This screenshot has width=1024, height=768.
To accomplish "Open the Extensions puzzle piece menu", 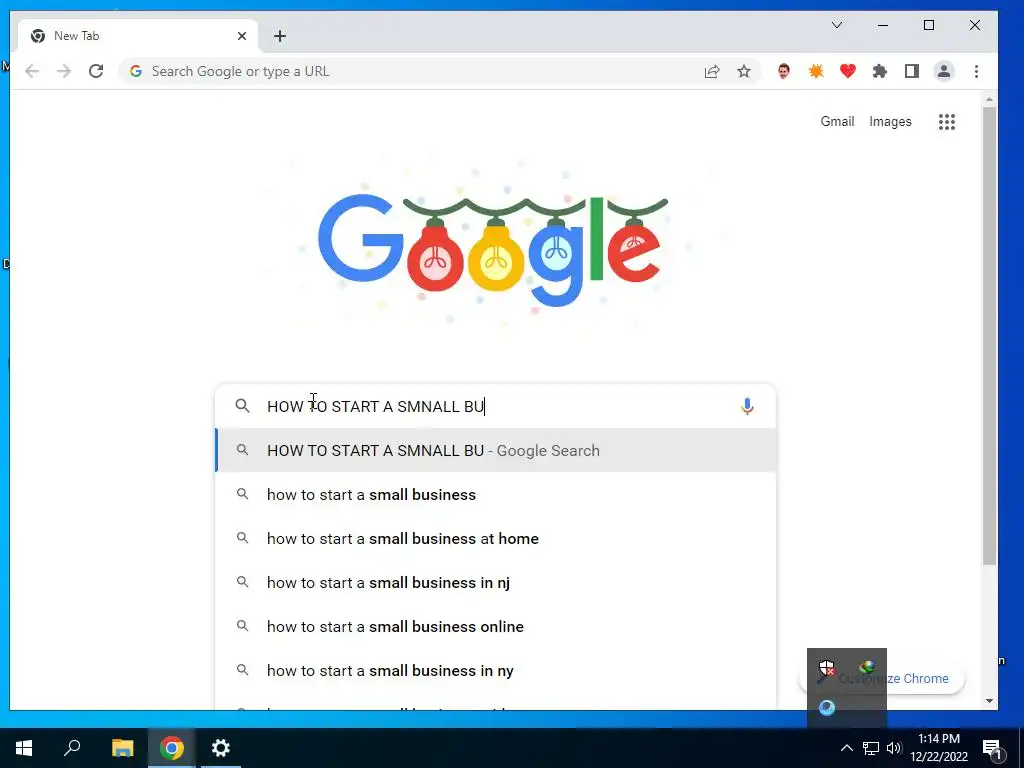I will (880, 71).
